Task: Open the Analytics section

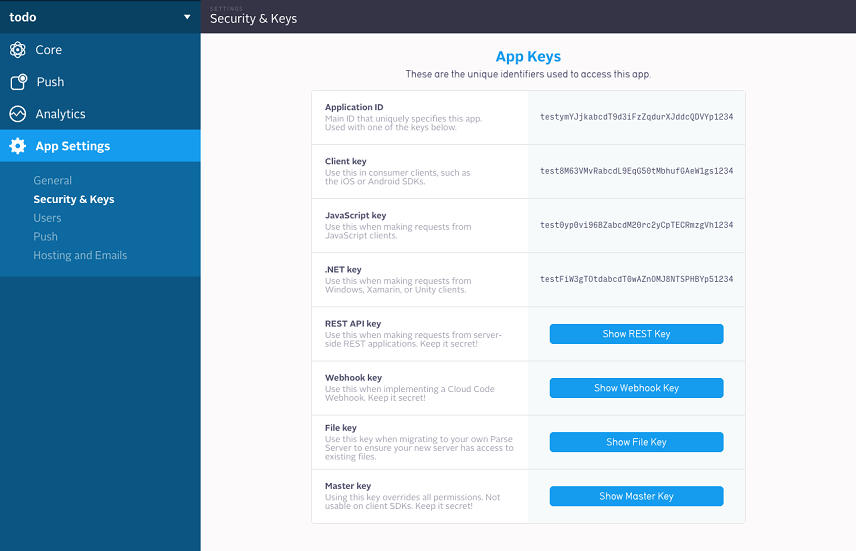Action: coord(100,114)
